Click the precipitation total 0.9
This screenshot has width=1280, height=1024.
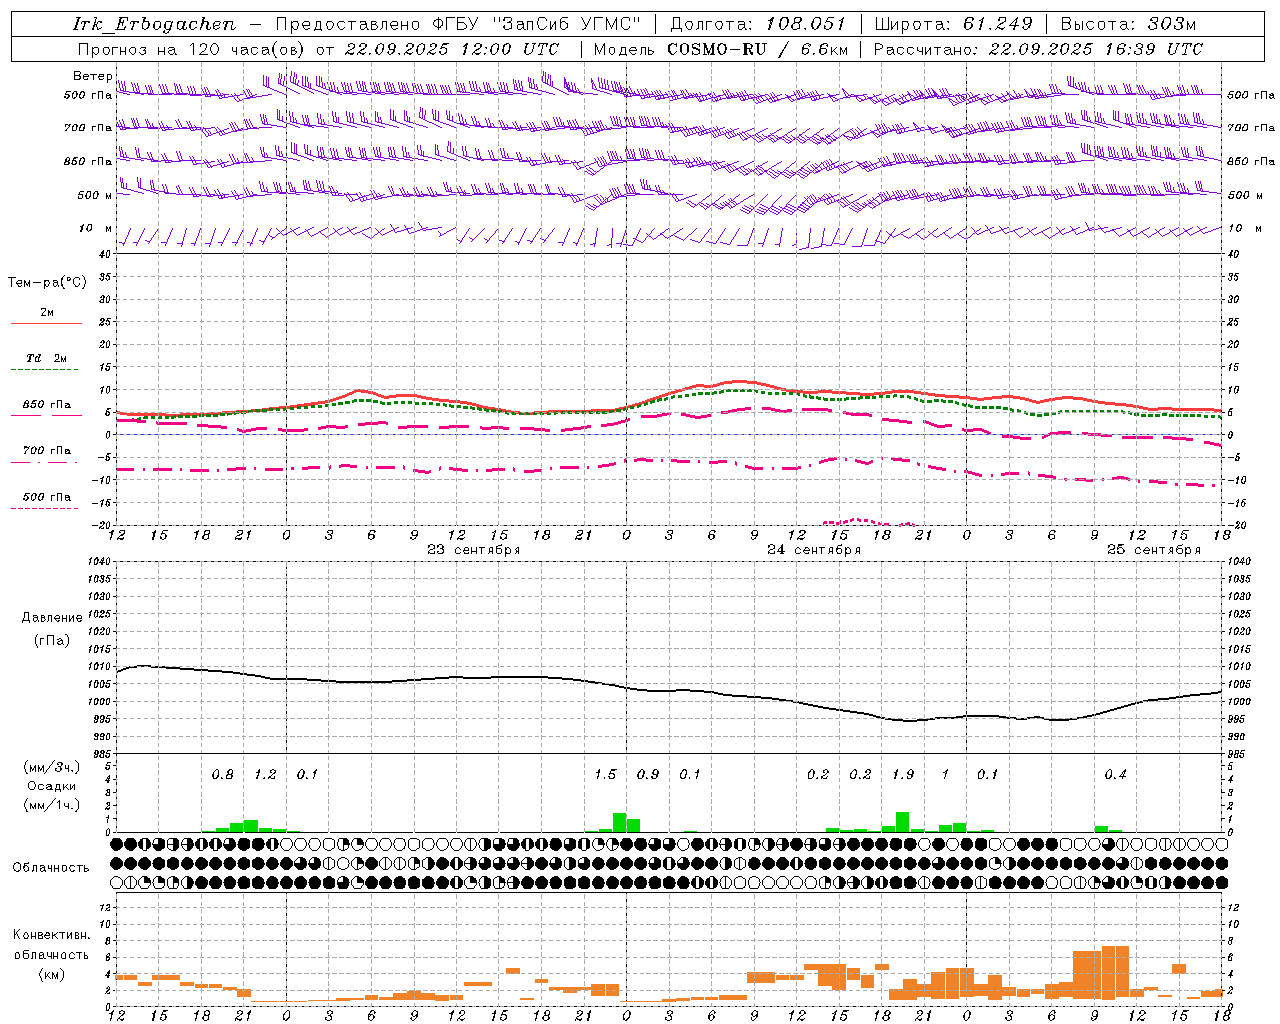[x=648, y=774]
